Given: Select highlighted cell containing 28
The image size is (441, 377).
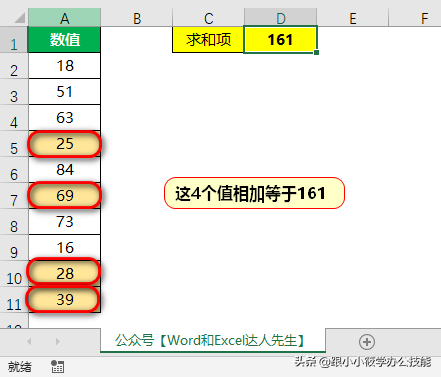Looking at the screenshot, I should coord(64,274).
